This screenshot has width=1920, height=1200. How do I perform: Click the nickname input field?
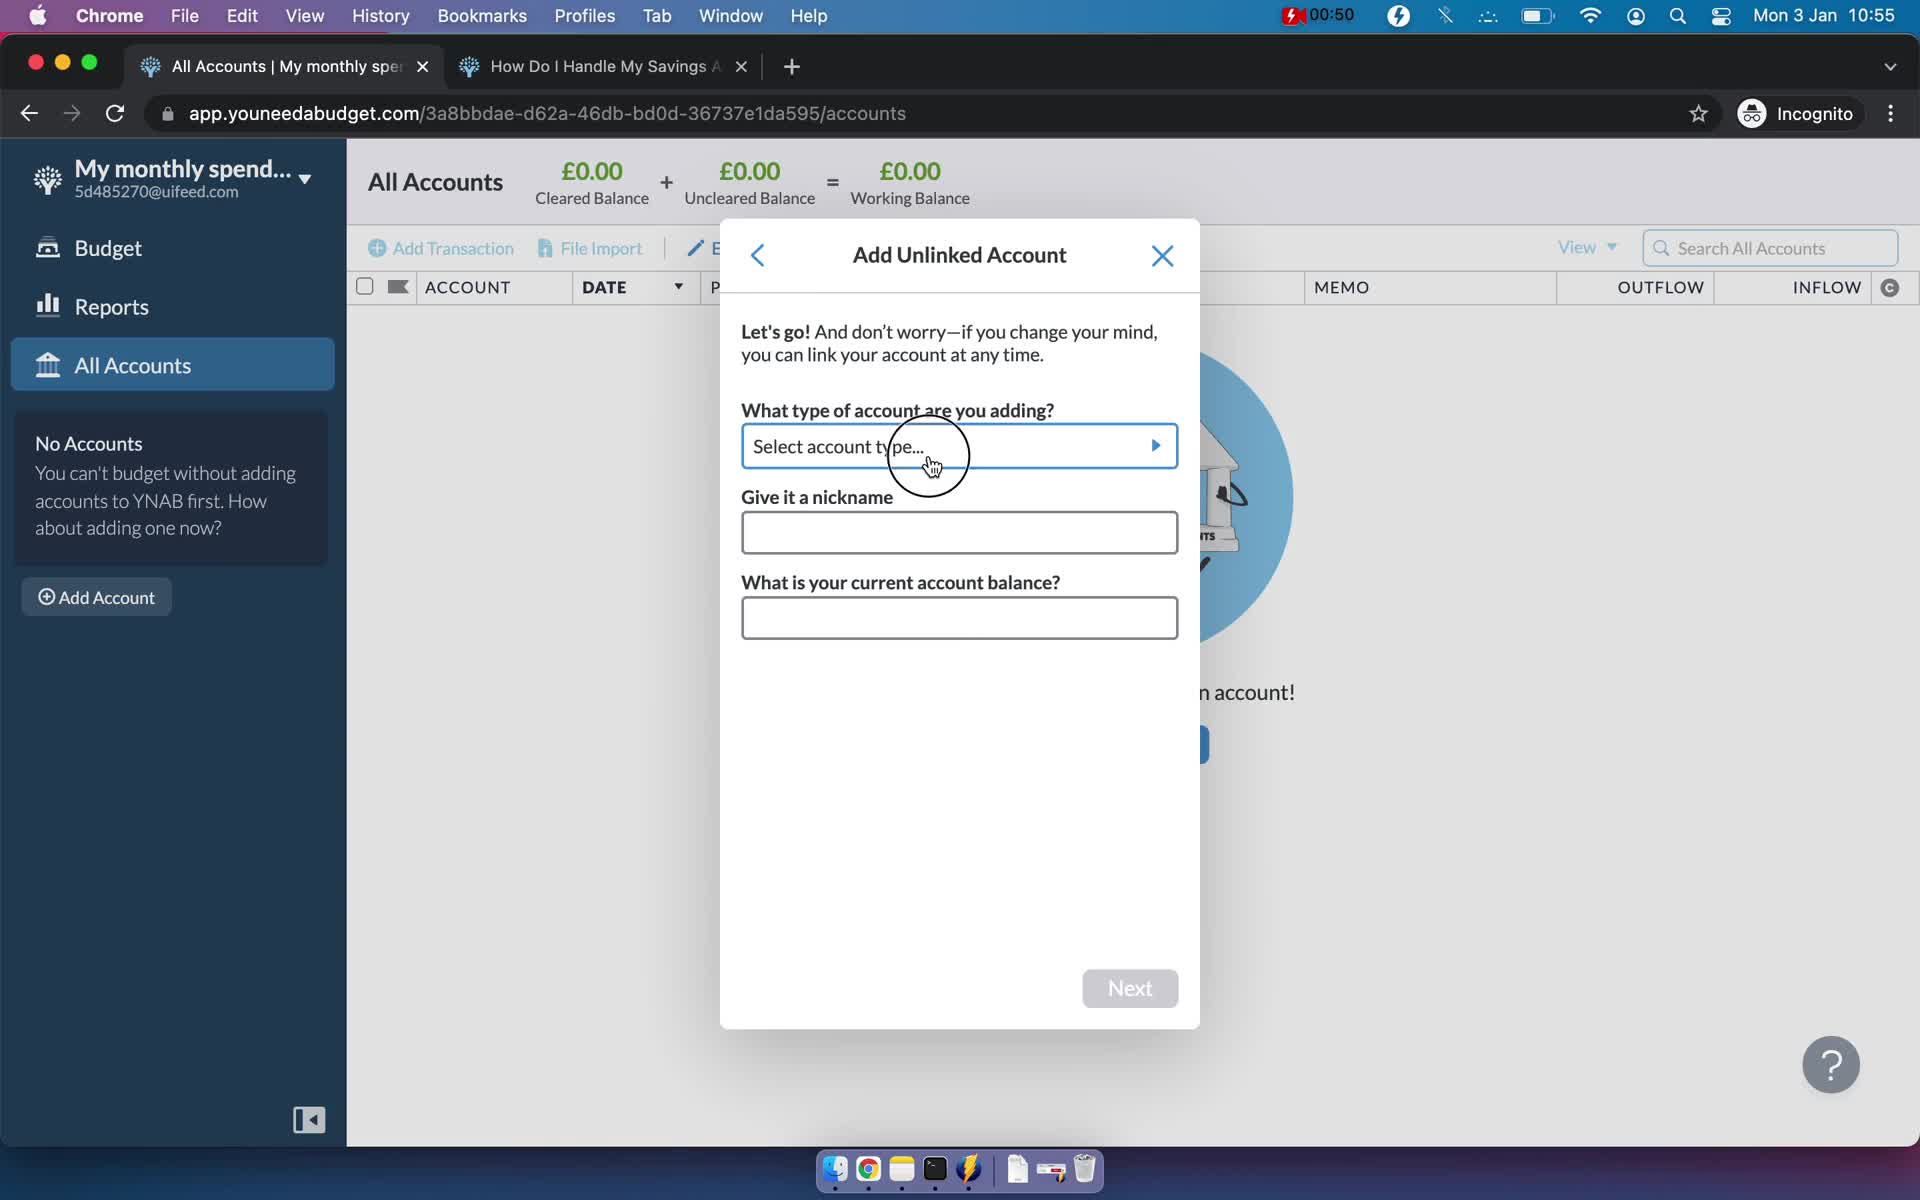(x=959, y=531)
